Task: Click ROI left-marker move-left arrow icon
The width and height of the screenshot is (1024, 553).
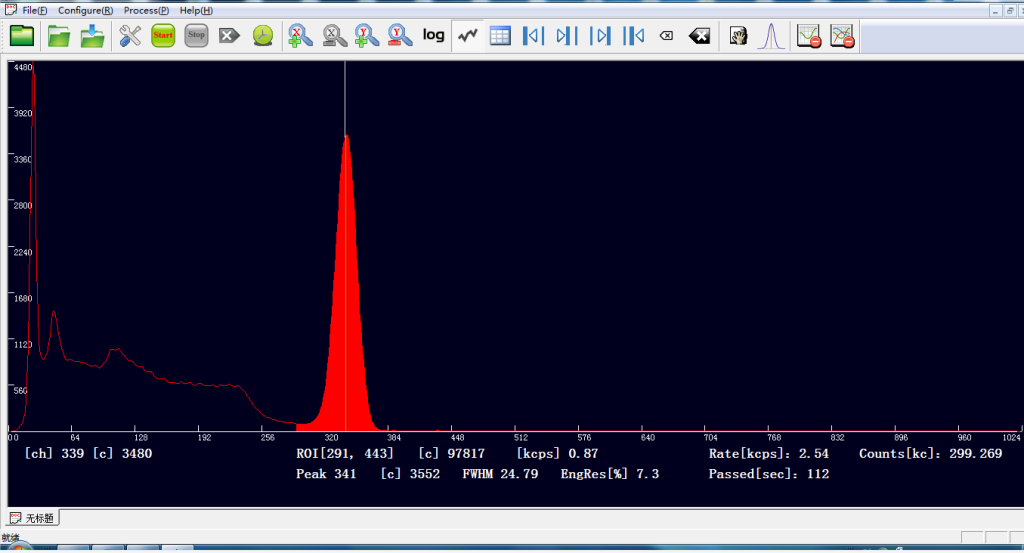Action: click(x=534, y=35)
